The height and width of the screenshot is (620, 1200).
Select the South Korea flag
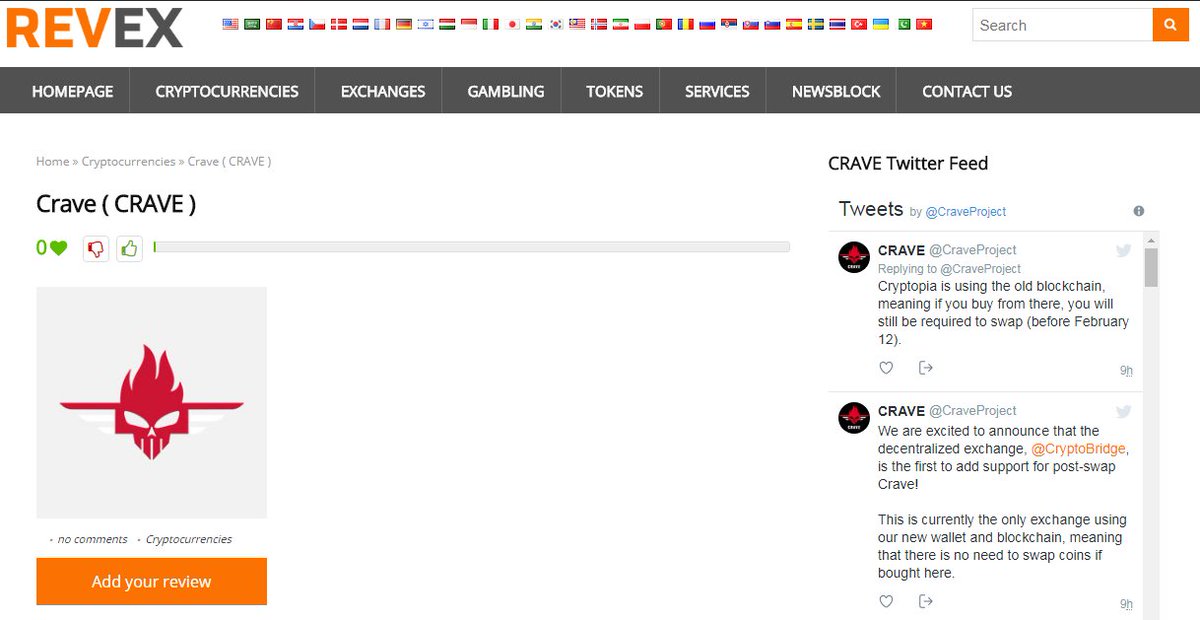(x=556, y=24)
